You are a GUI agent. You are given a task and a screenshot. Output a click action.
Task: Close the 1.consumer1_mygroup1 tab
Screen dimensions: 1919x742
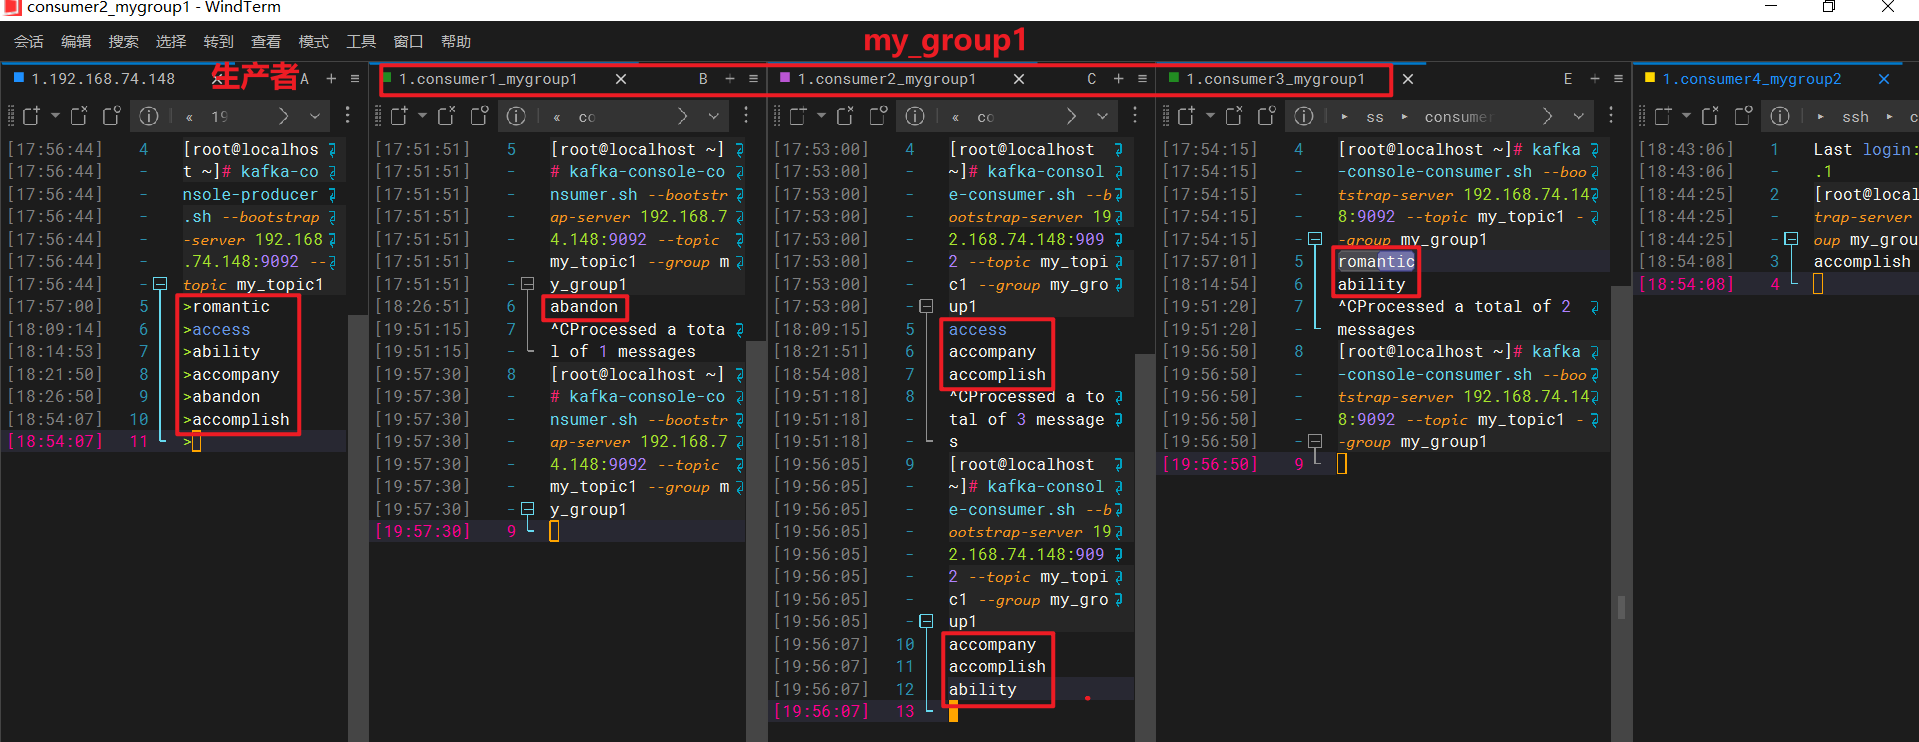pos(621,79)
